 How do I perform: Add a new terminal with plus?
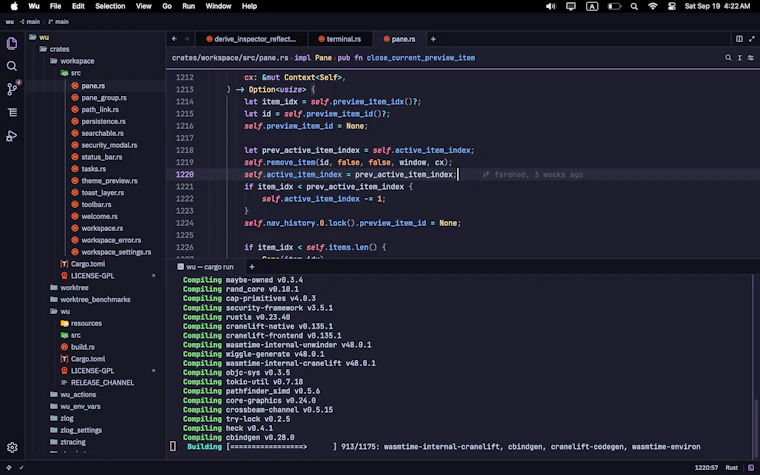click(x=252, y=267)
